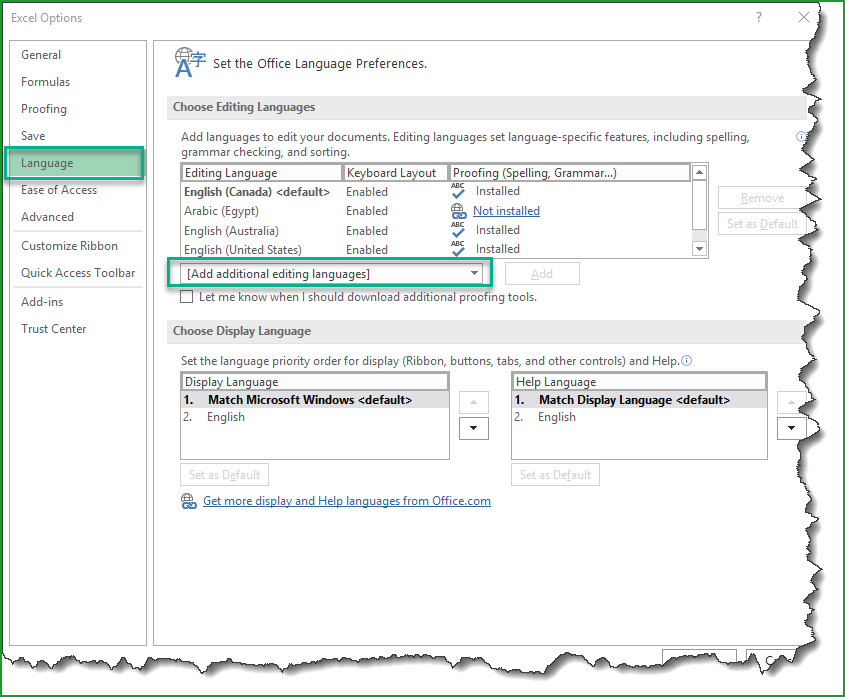Viewport: 845px width, 697px height.
Task: Click Set as Default under Help Language
Action: [x=555, y=475]
